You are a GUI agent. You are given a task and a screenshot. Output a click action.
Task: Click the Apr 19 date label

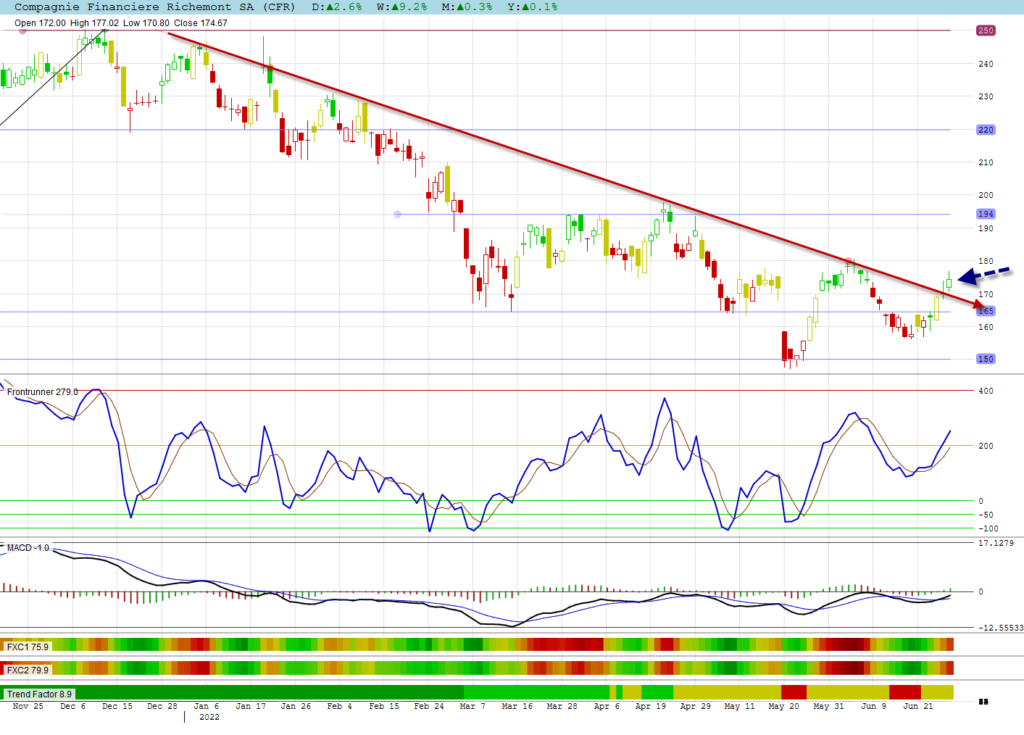[x=650, y=706]
